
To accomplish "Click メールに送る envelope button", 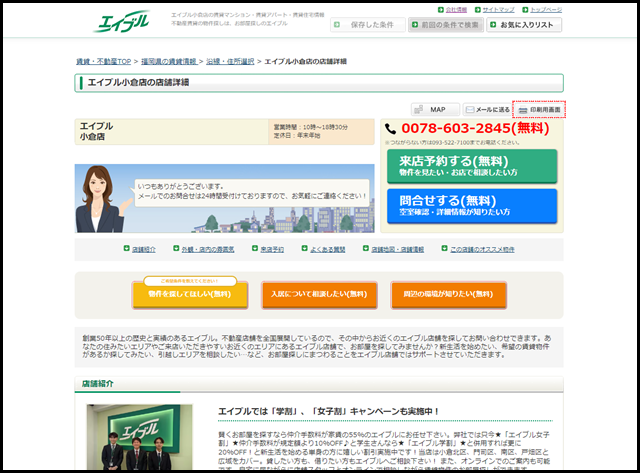I will pyautogui.click(x=487, y=109).
